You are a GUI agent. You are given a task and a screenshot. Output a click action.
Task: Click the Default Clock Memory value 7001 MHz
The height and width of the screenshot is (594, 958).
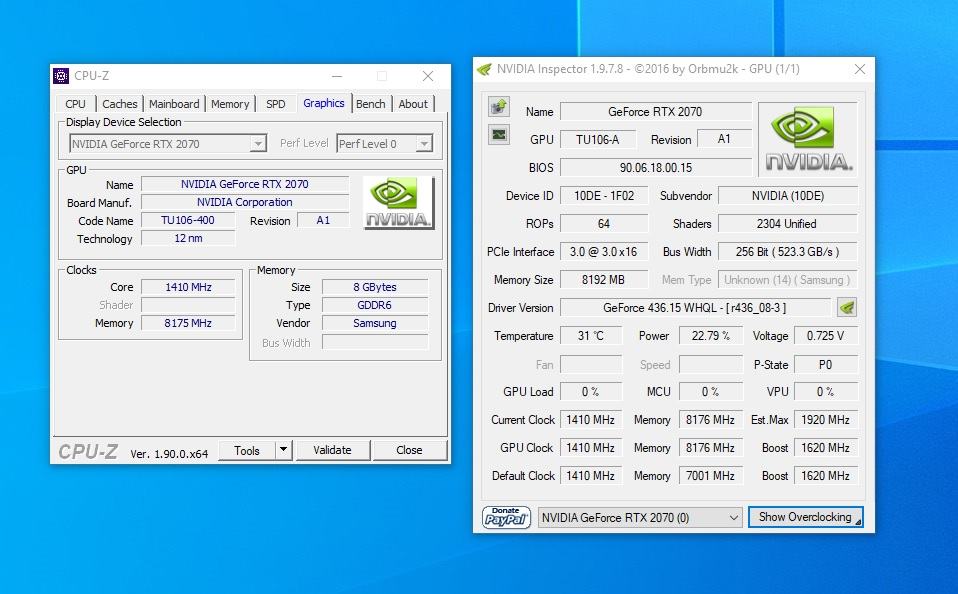(711, 475)
